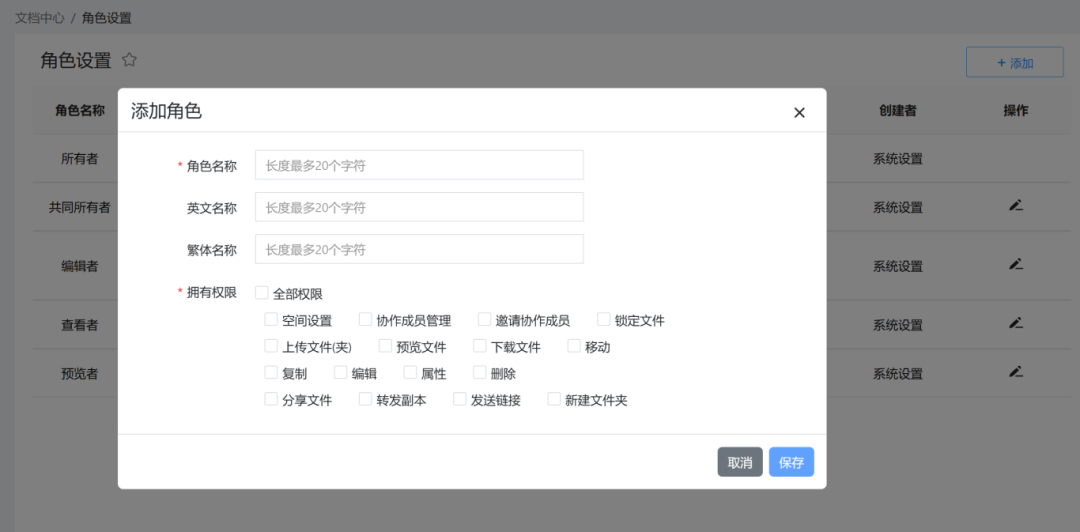Click the 角色名称 column header
The height and width of the screenshot is (532, 1080).
click(x=80, y=110)
